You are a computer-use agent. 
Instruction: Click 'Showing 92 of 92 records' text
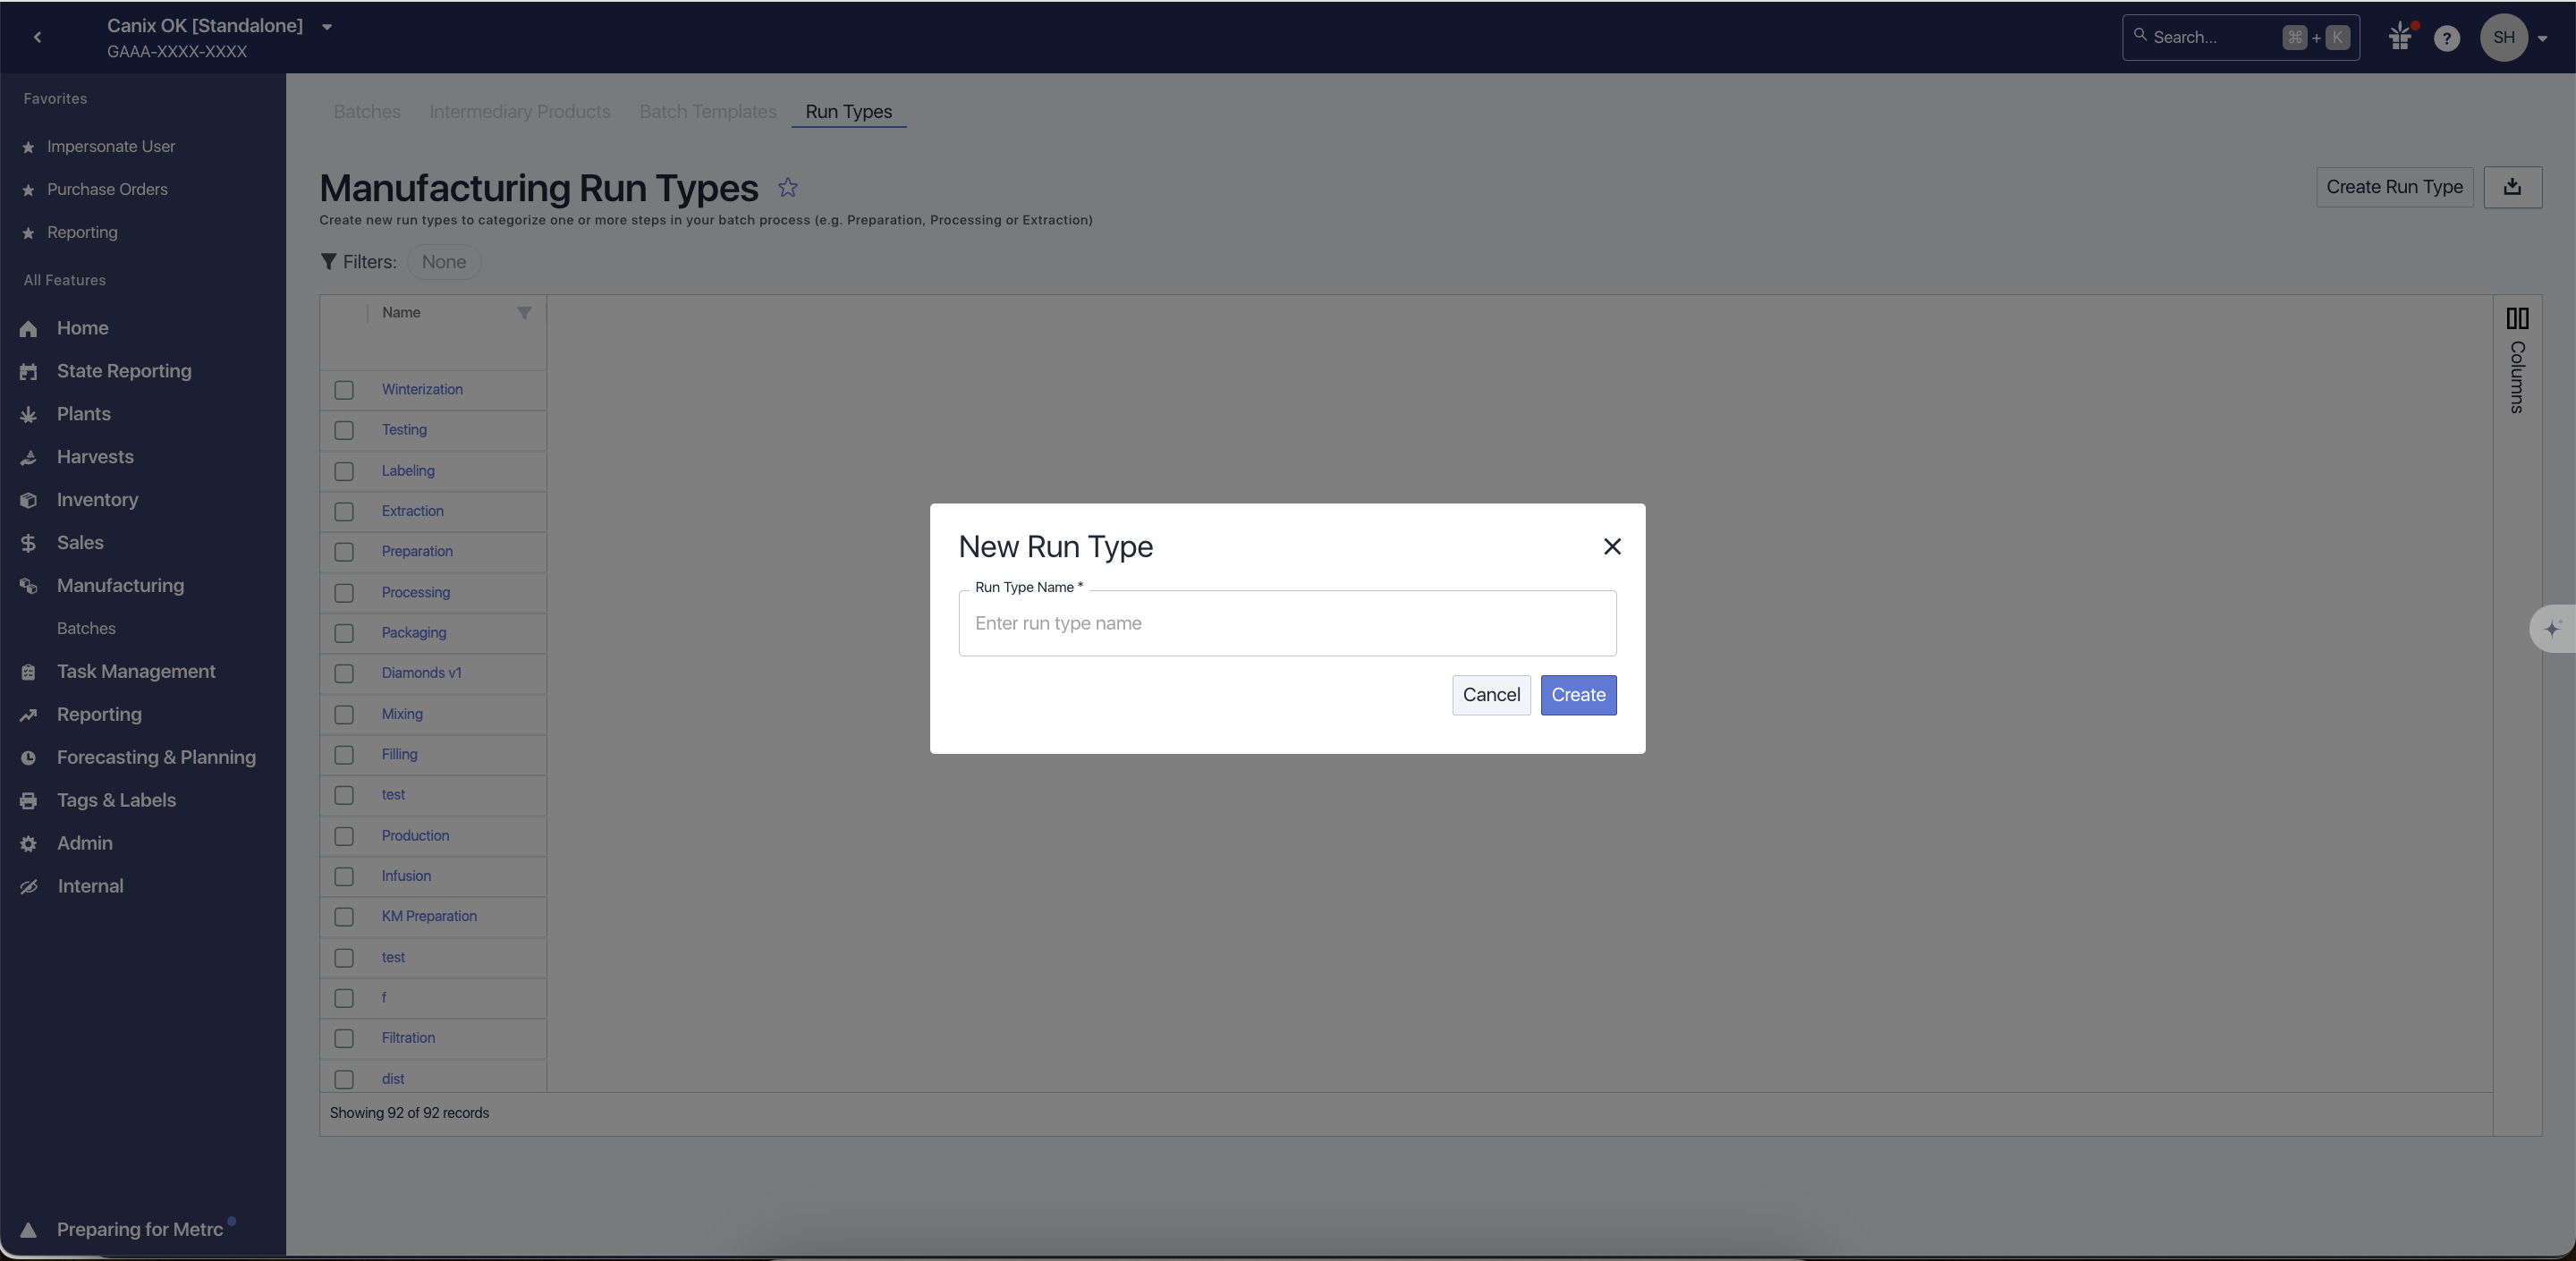(x=409, y=1113)
